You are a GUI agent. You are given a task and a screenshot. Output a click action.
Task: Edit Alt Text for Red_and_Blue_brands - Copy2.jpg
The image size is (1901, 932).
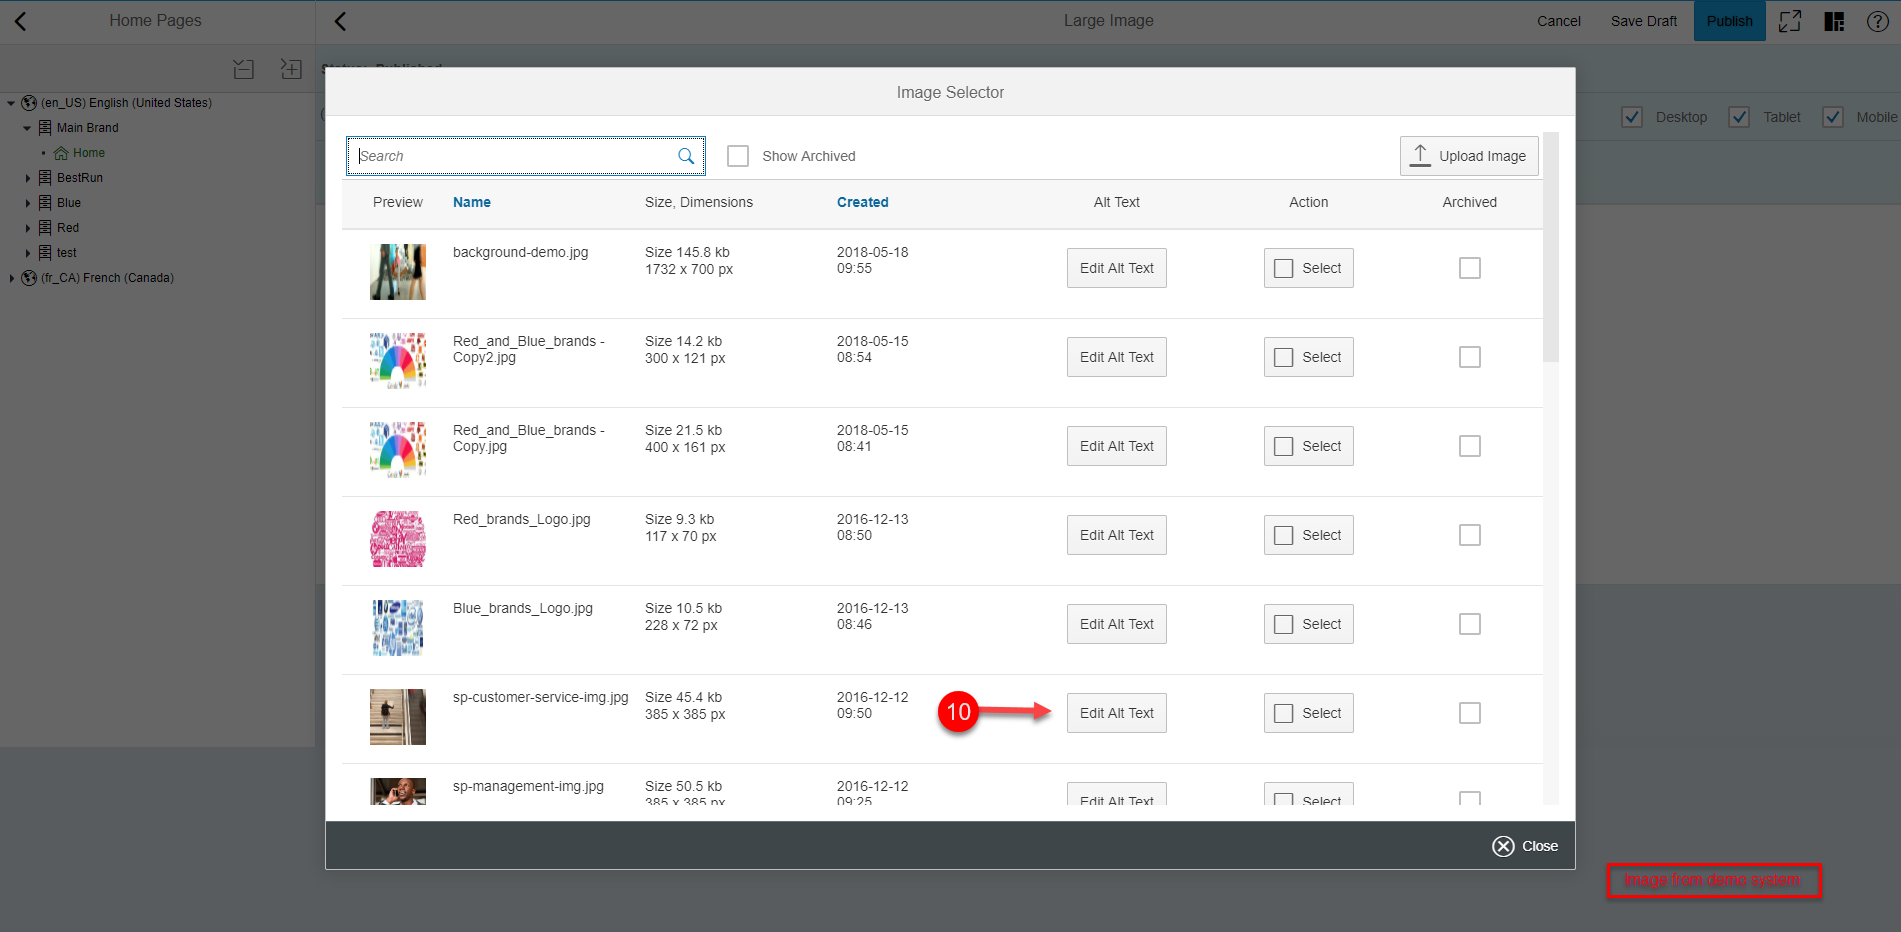tap(1117, 357)
